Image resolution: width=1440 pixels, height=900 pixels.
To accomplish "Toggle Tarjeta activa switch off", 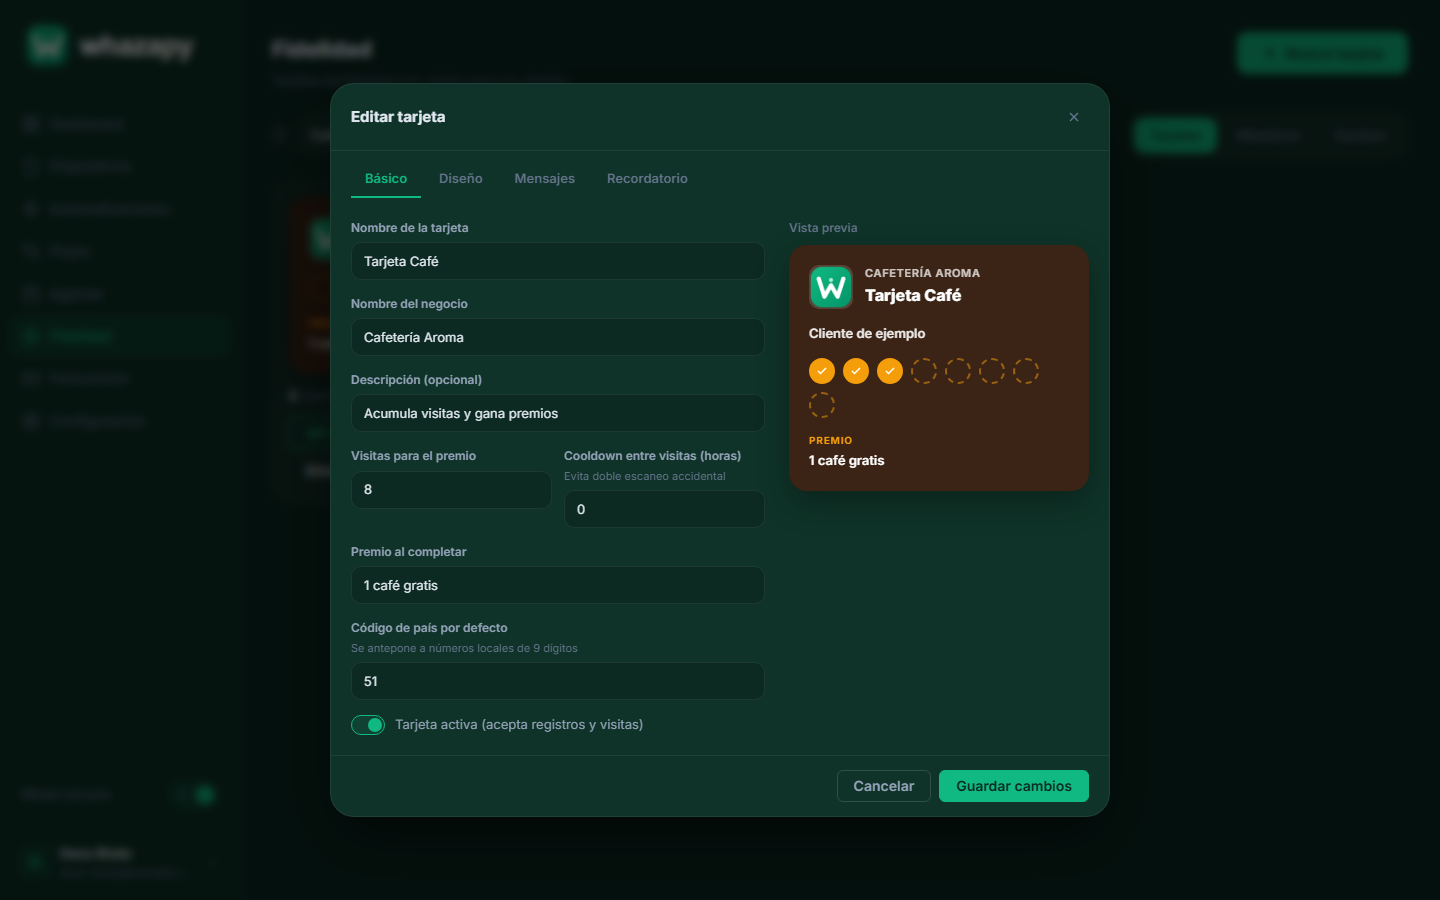I will [x=368, y=725].
